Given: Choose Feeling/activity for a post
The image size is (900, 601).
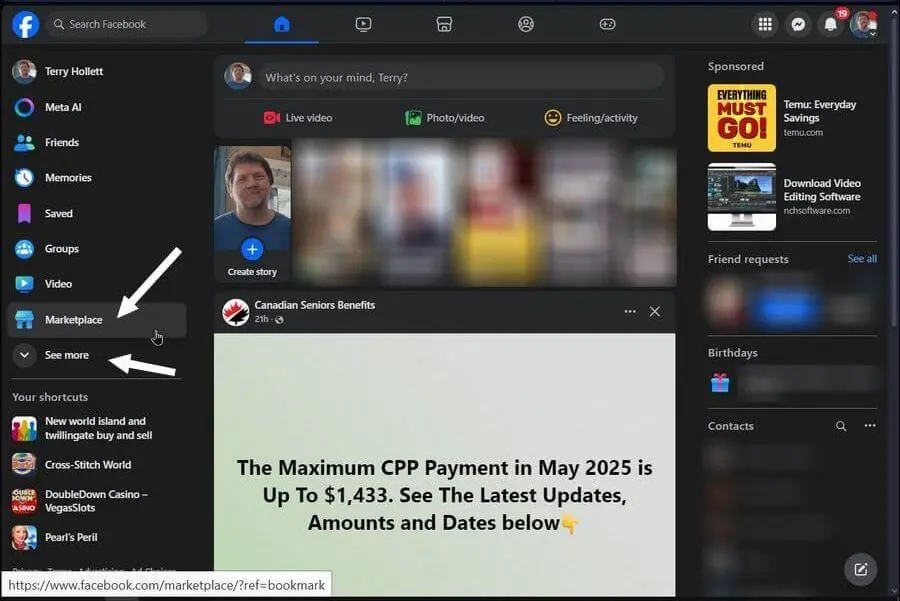Looking at the screenshot, I should [x=591, y=118].
